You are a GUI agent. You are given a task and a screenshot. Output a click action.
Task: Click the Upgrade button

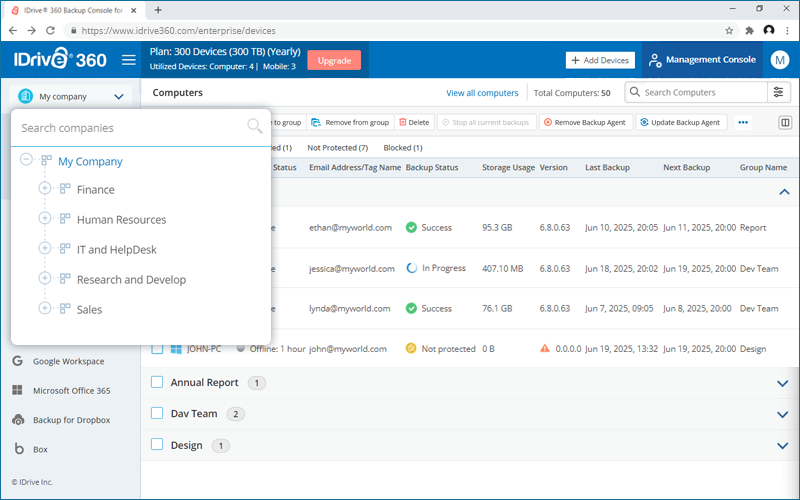coord(334,60)
